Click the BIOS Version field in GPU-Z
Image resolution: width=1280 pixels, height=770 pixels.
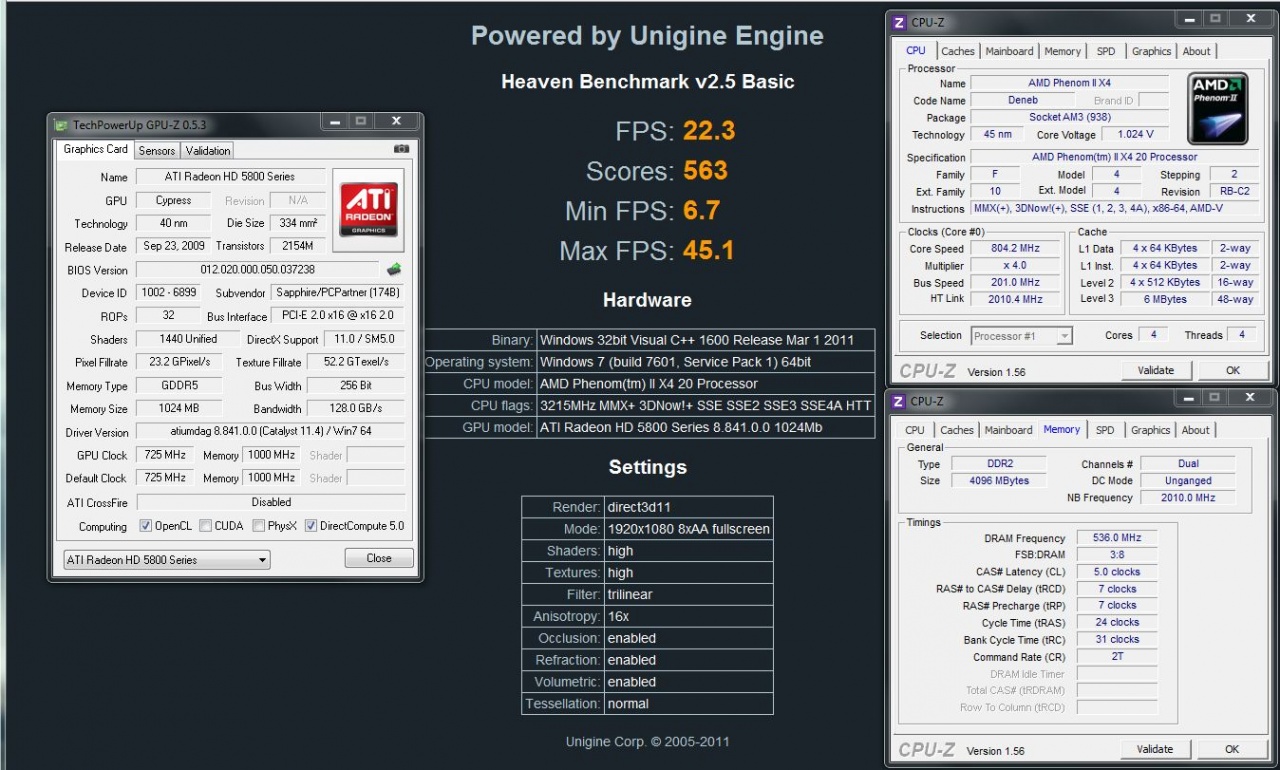click(258, 269)
